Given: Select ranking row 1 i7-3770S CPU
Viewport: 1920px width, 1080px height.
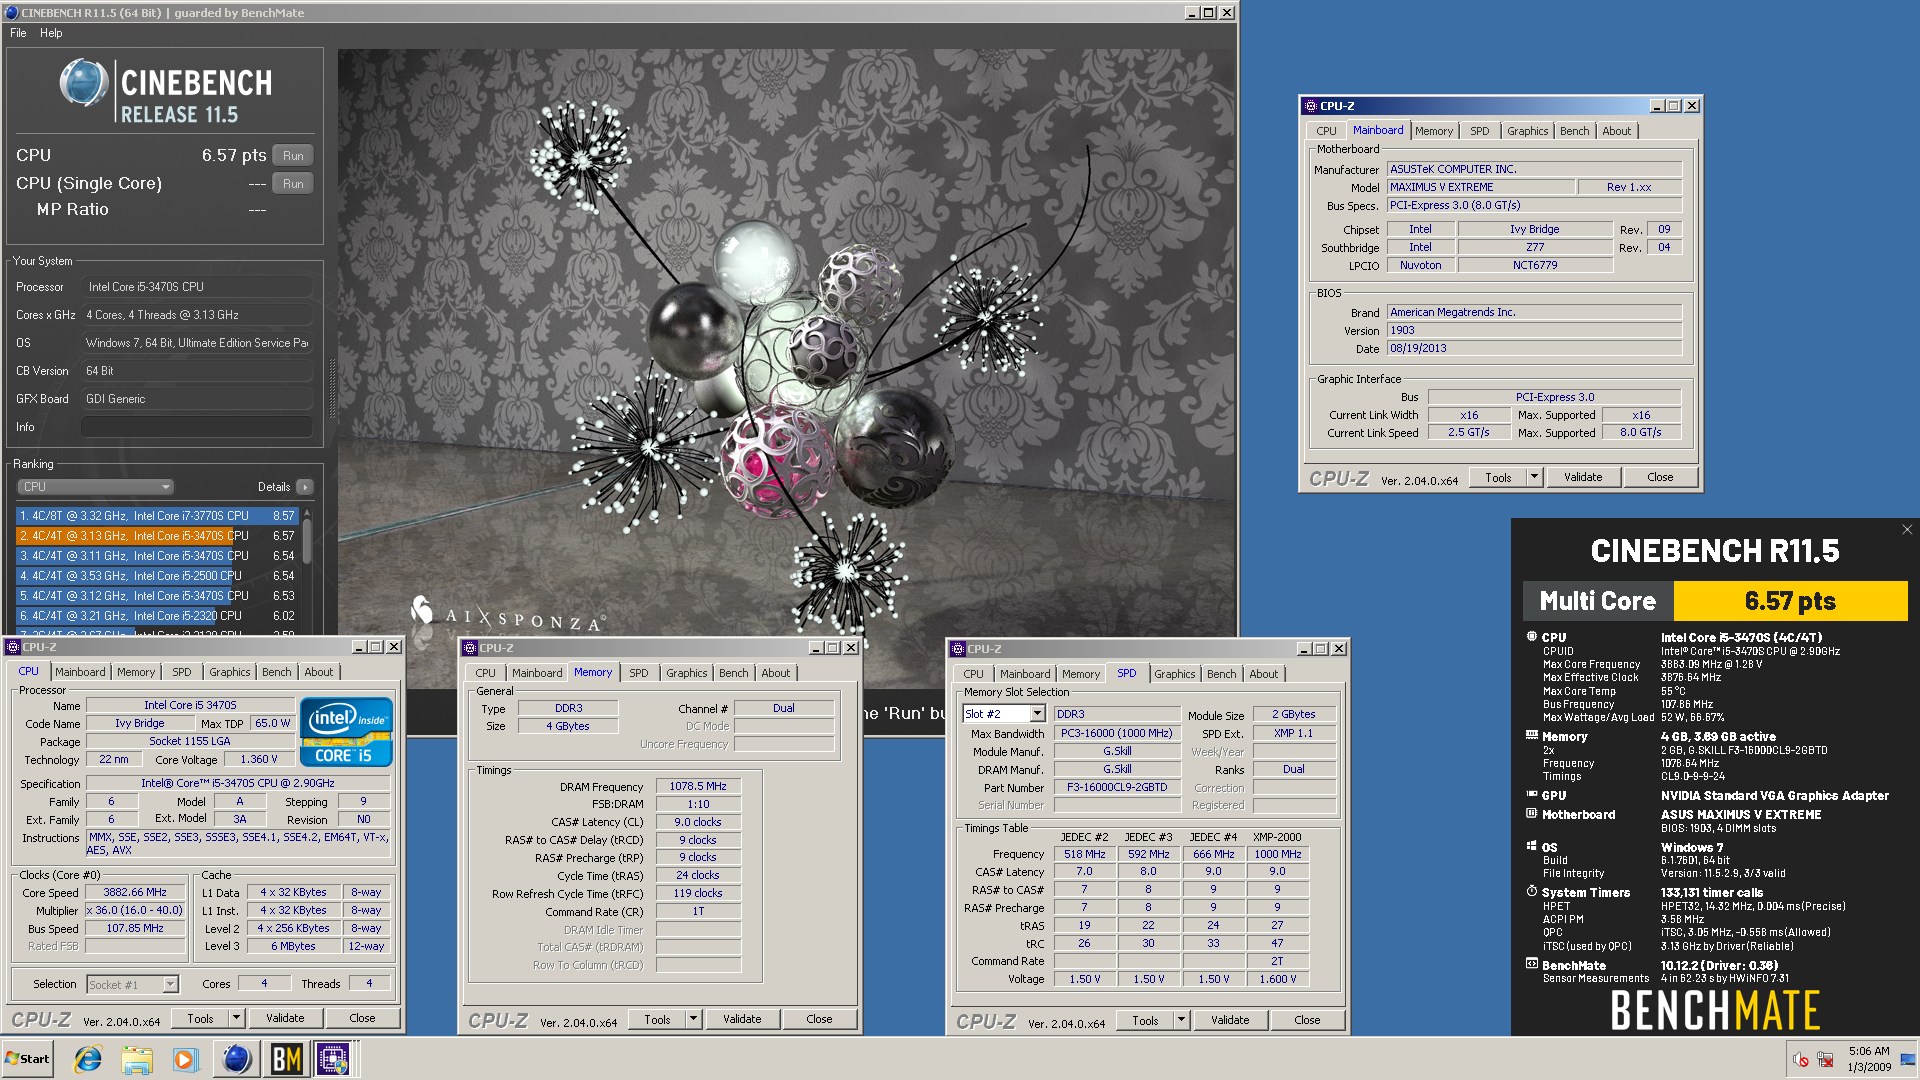Looking at the screenshot, I should point(157,516).
